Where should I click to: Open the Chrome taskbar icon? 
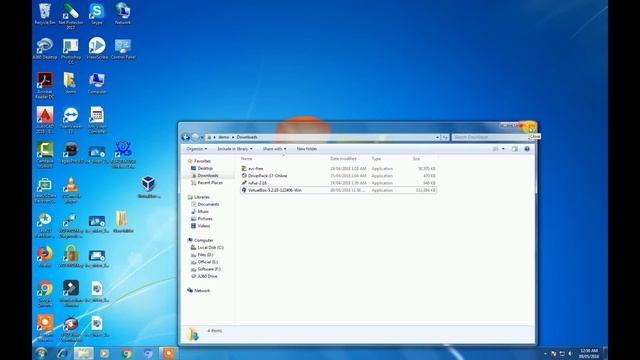pos(127,353)
